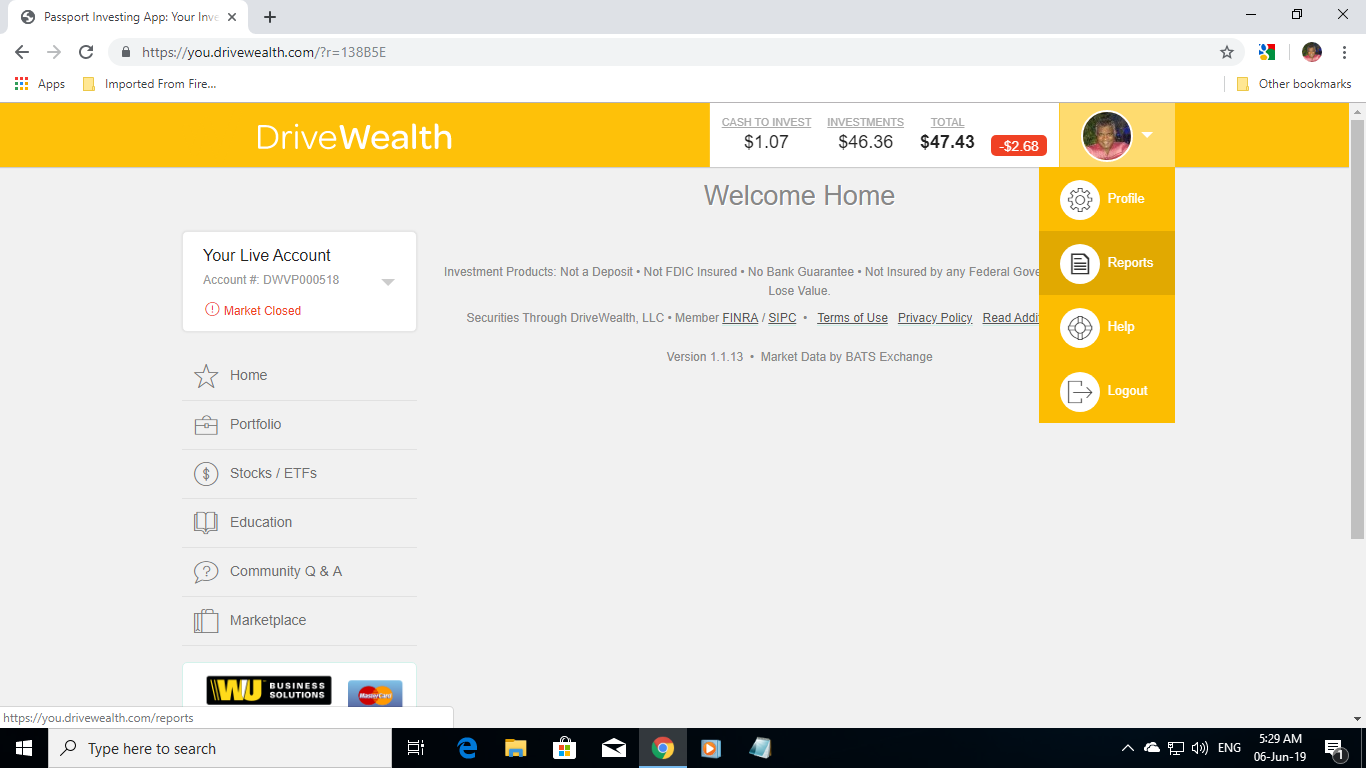Open Chrome's three-dot menu
The width and height of the screenshot is (1366, 768).
(x=1344, y=52)
